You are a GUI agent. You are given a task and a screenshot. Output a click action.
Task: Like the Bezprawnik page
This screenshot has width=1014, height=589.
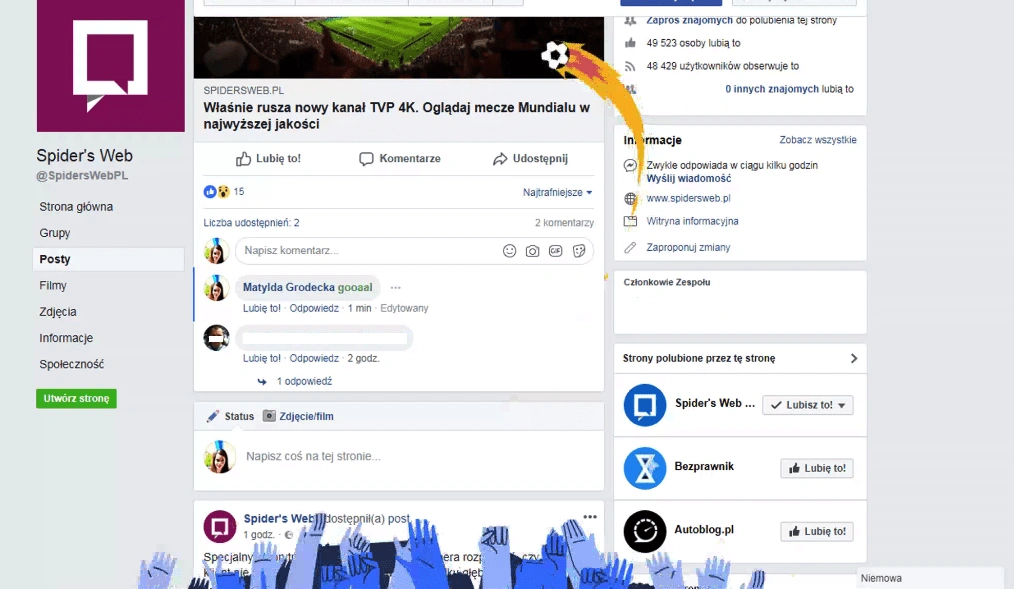(x=817, y=468)
